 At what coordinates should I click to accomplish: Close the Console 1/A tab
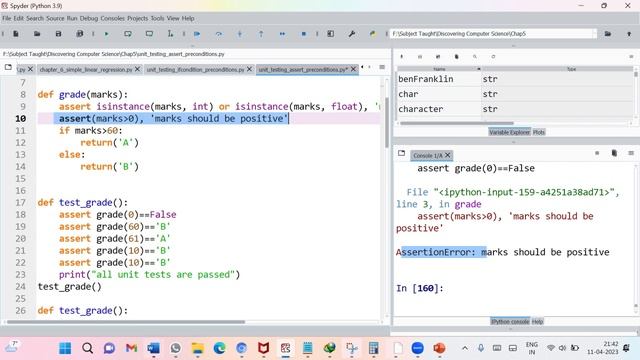(x=448, y=155)
